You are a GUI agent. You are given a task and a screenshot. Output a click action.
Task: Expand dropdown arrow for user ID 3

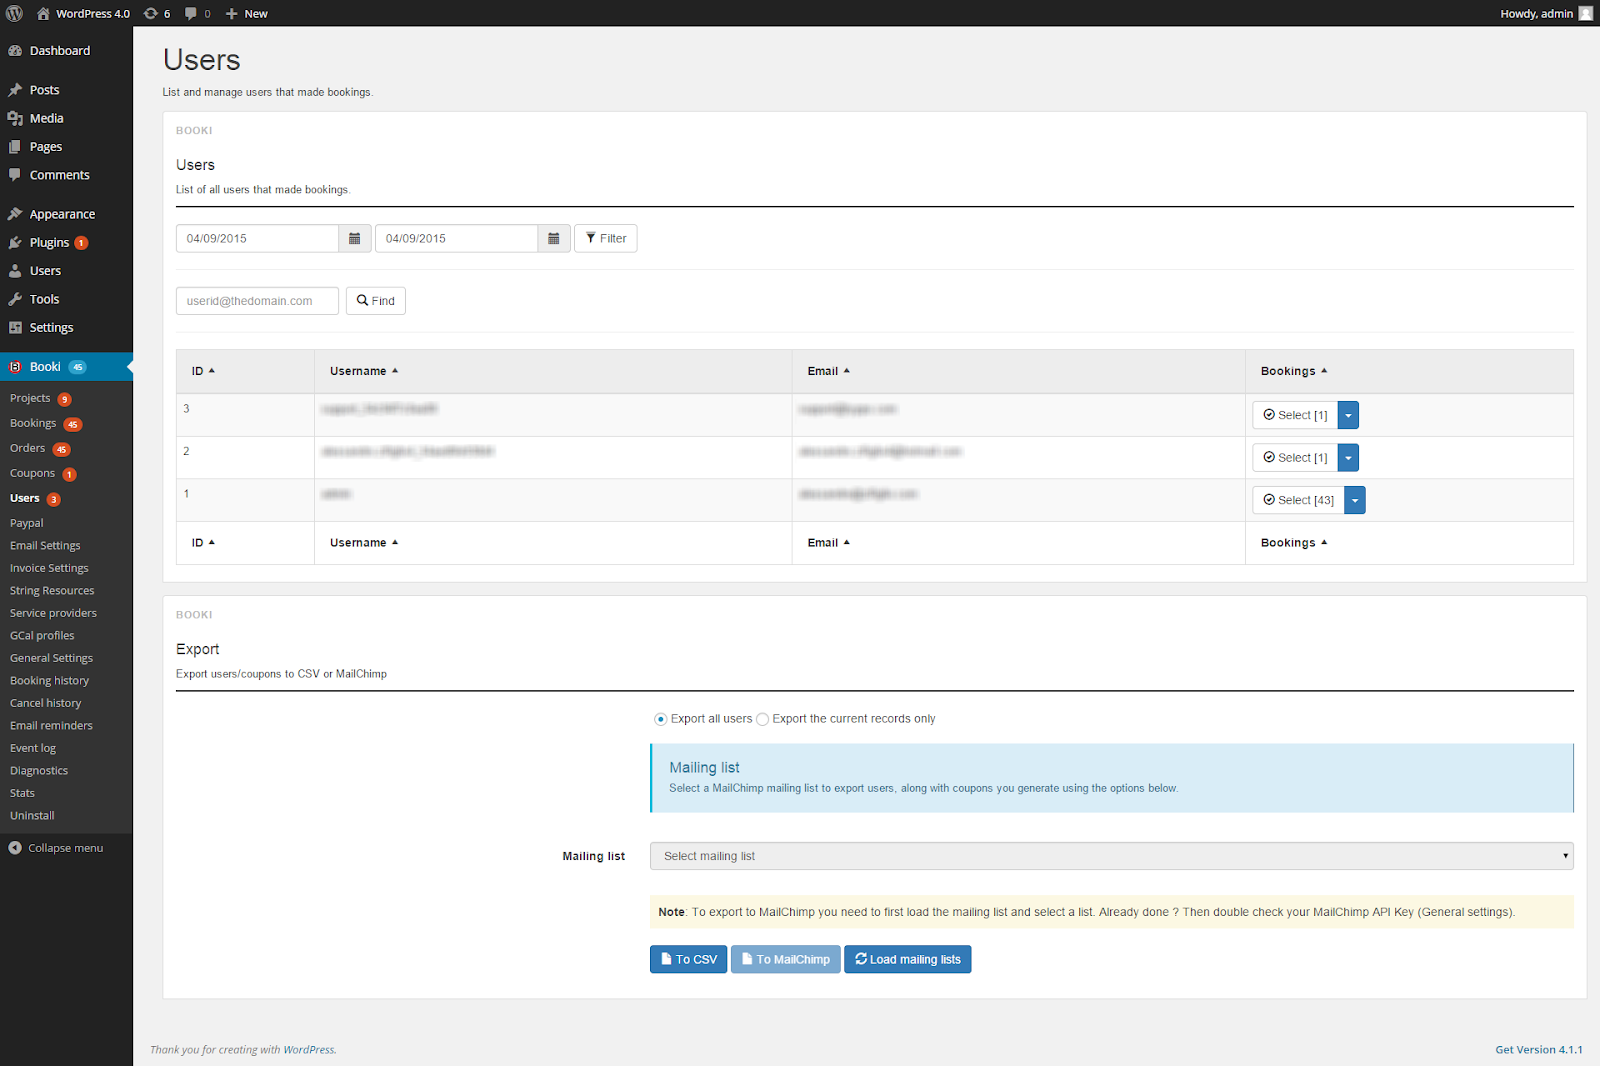1348,415
